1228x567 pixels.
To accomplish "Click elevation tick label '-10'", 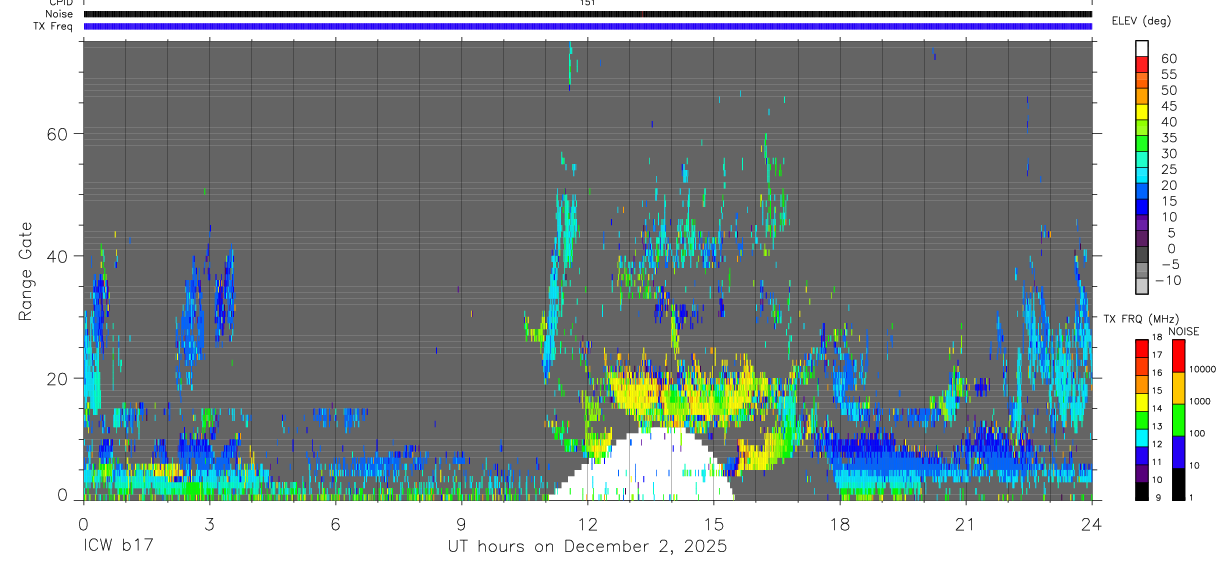I will 1167,280.
